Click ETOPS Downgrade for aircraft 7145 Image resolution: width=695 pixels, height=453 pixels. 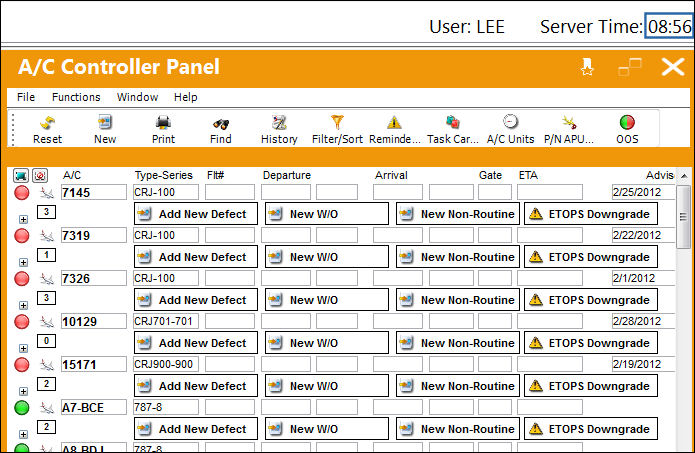point(591,214)
